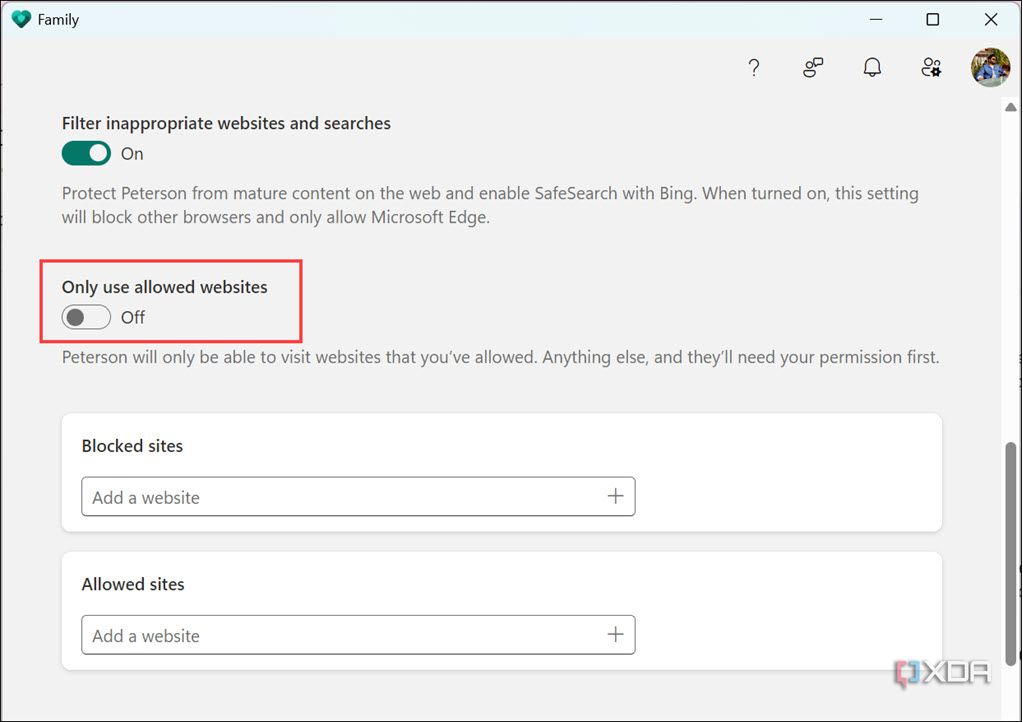Open the notifications bell

(x=872, y=68)
